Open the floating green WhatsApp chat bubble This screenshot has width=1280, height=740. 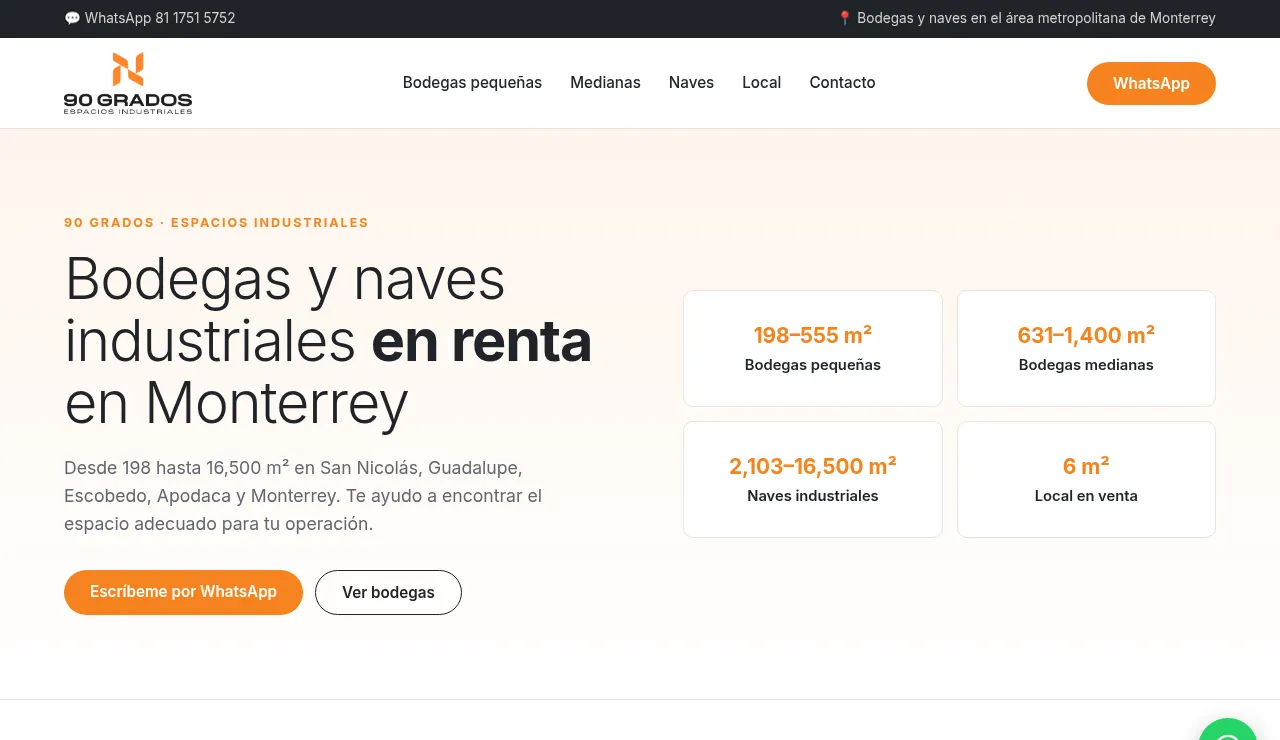[x=1227, y=730]
